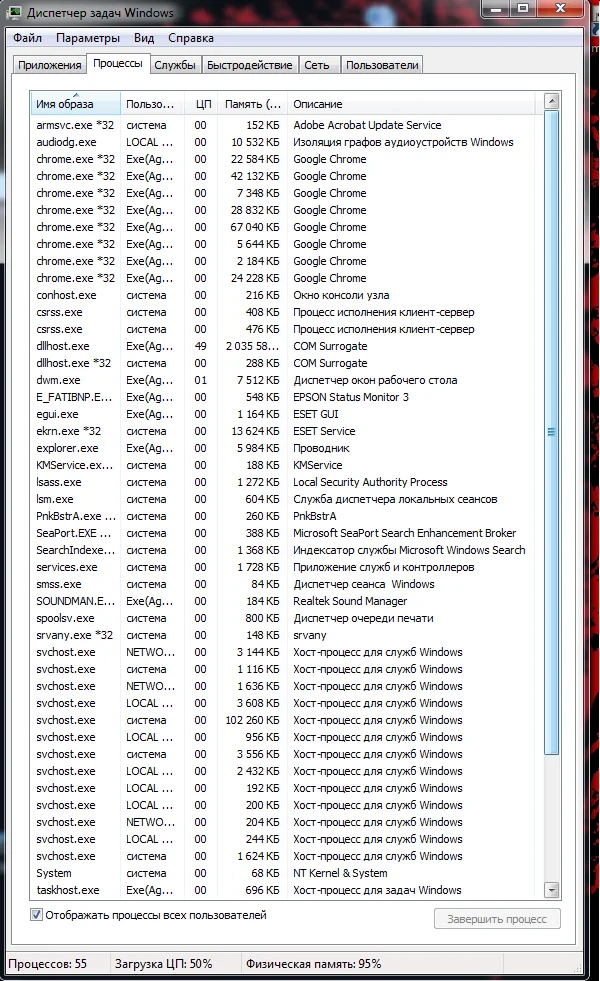
Task: Select the PnkBstrA.exe process
Action: pyautogui.click(x=285, y=516)
